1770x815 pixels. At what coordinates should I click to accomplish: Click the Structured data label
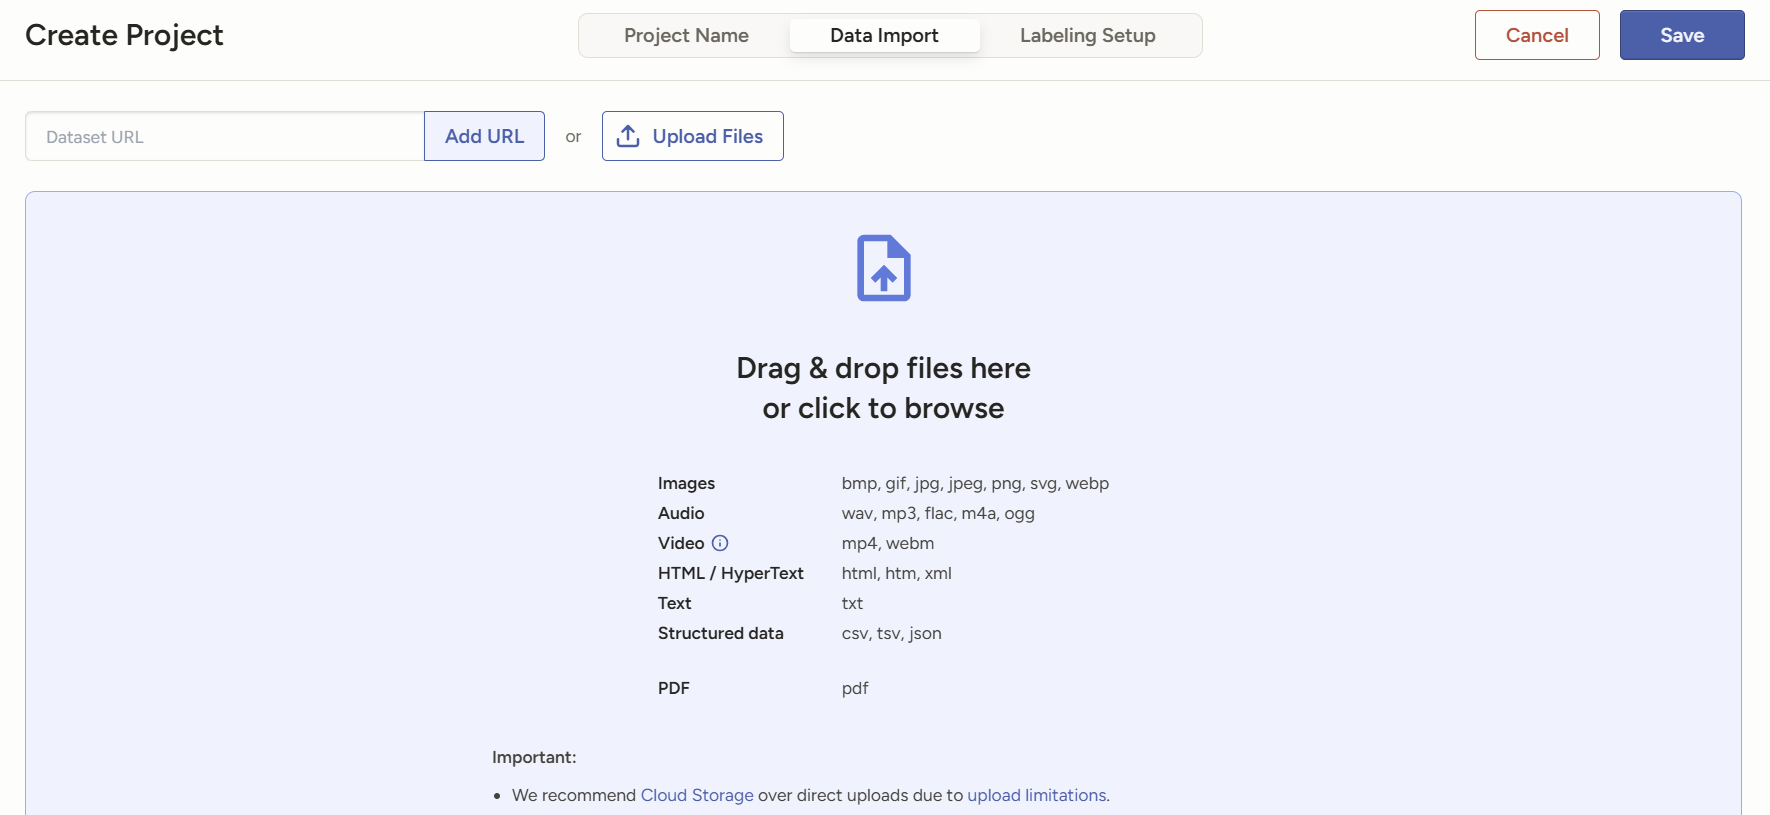pos(721,633)
